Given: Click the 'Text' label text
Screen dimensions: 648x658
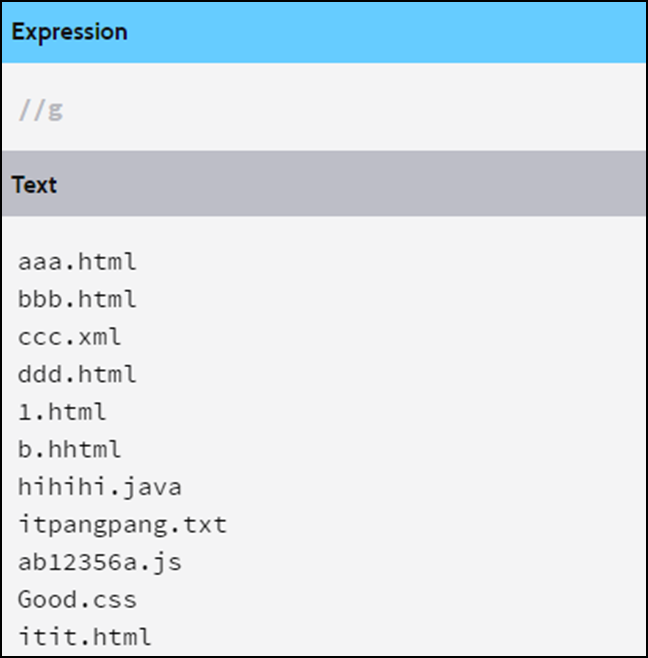Looking at the screenshot, I should tap(34, 185).
